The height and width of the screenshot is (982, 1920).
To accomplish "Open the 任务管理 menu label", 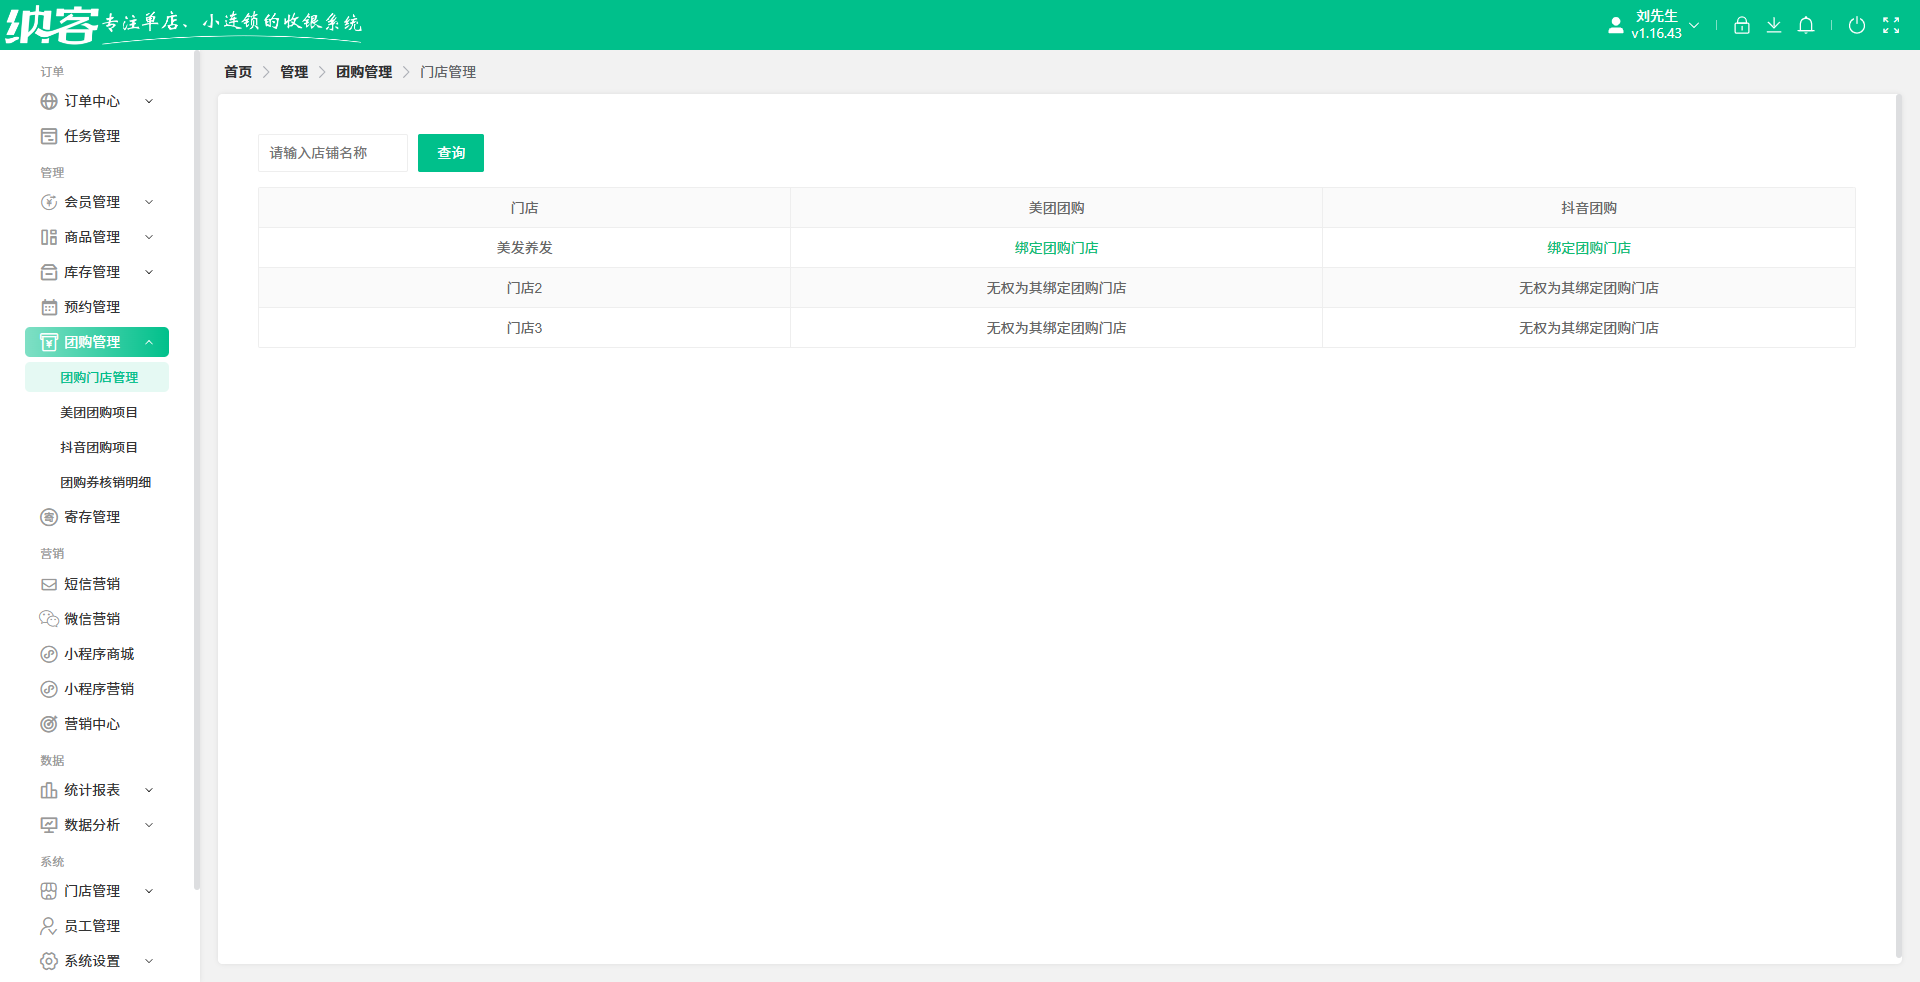I will (92, 136).
